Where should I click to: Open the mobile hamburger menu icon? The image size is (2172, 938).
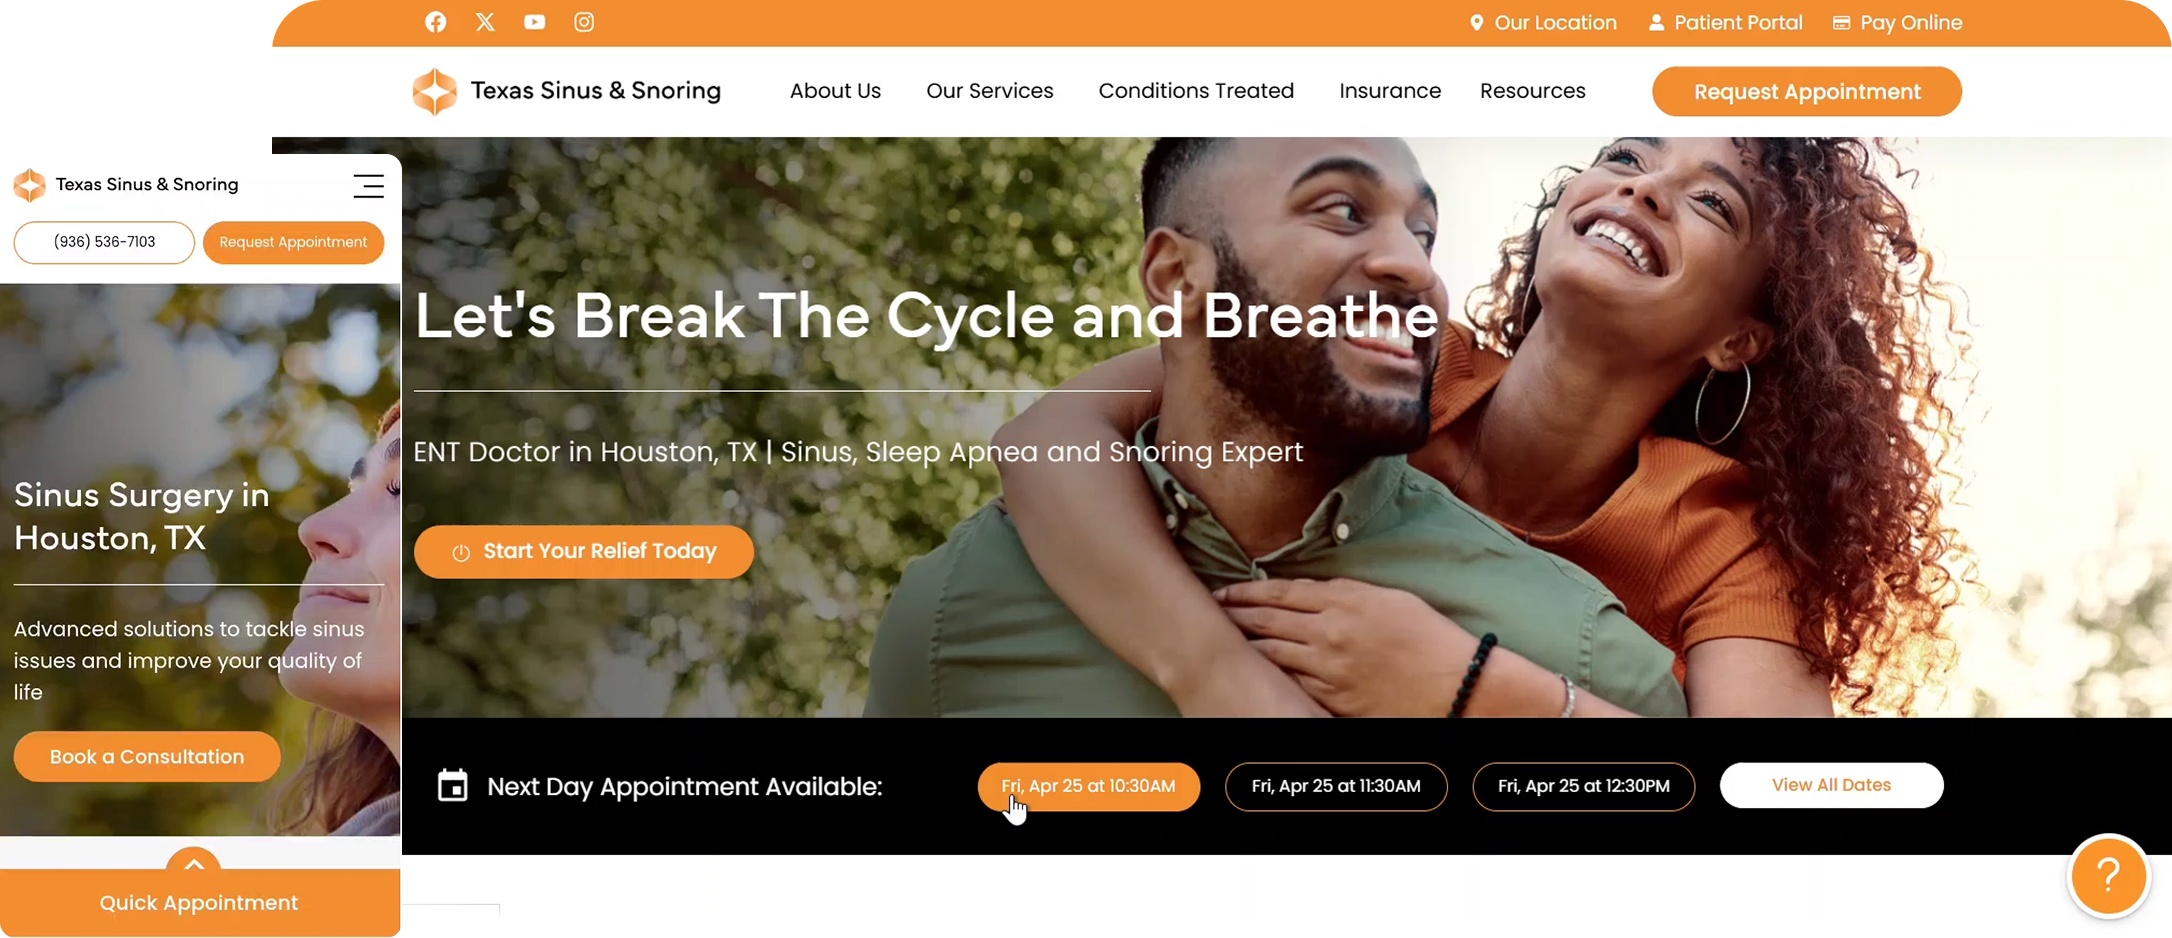pos(368,185)
